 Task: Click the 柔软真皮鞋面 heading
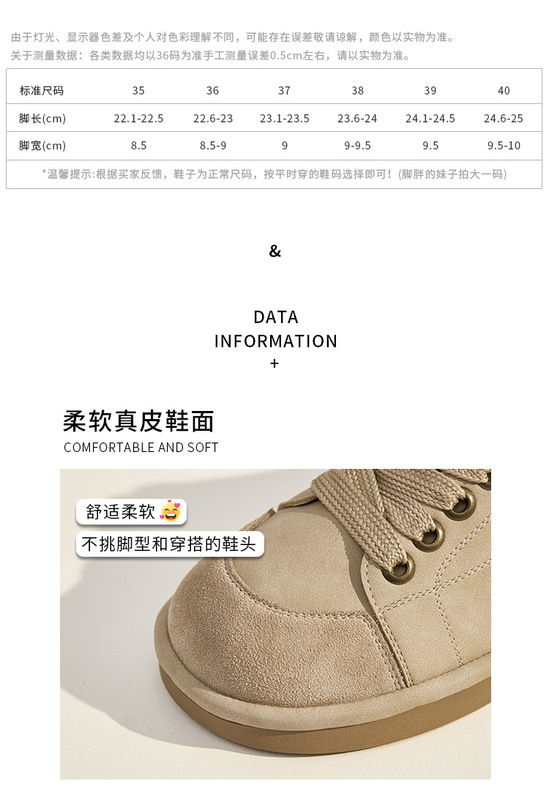point(138,421)
